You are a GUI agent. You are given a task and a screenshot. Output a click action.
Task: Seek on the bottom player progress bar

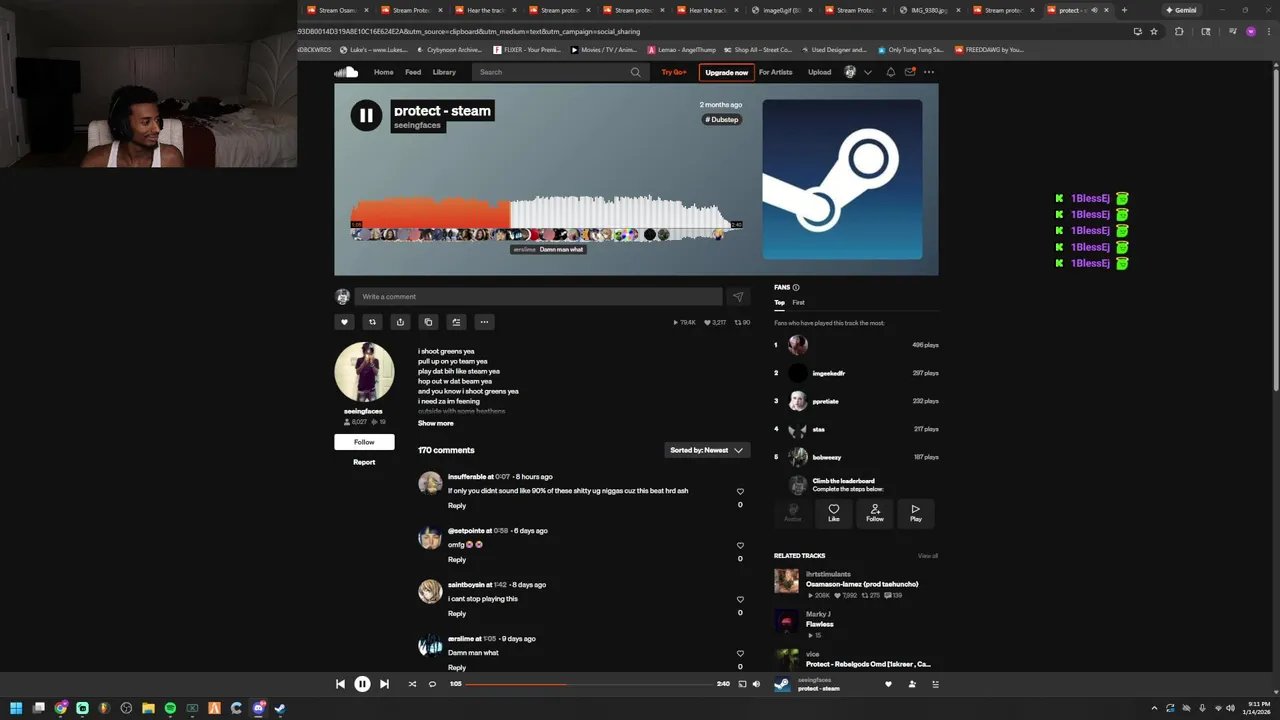click(588, 684)
